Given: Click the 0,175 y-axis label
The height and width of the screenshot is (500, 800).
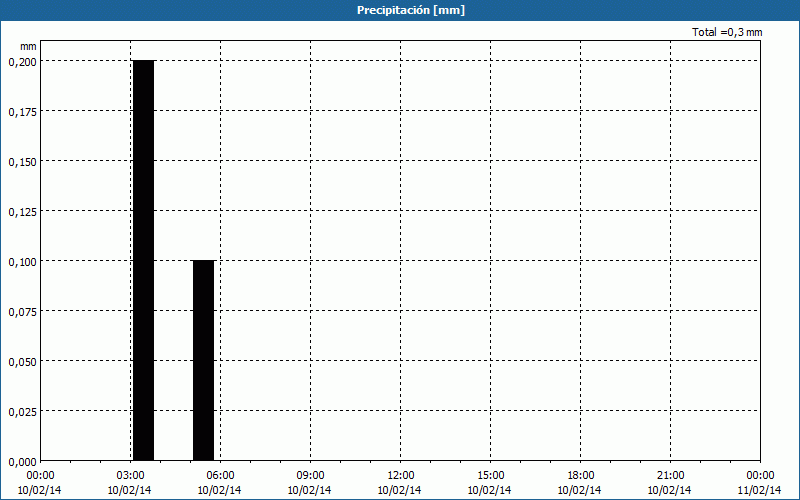Looking at the screenshot, I should click(23, 112).
